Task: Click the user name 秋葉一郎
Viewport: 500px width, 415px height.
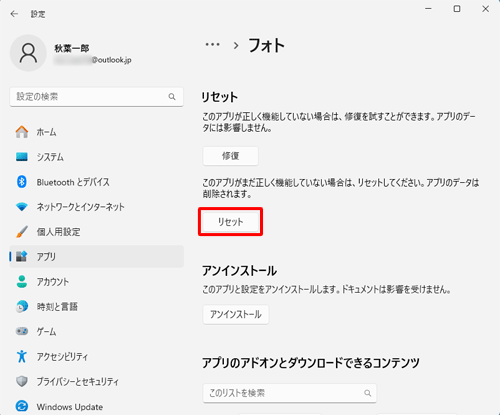Action: (72, 48)
